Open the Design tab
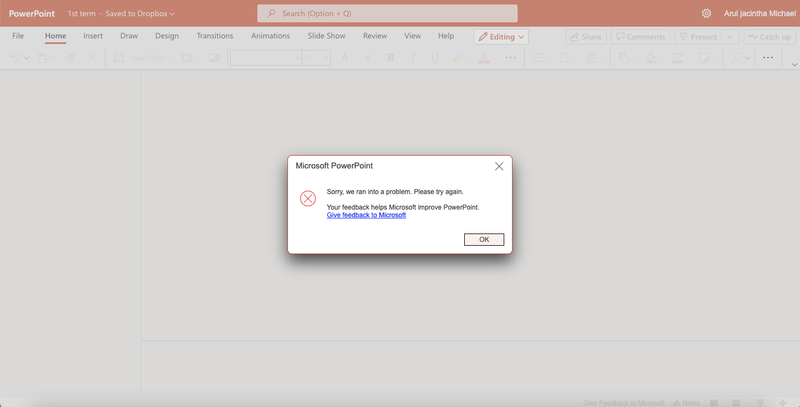Viewport: 800px width, 407px height. coord(167,36)
